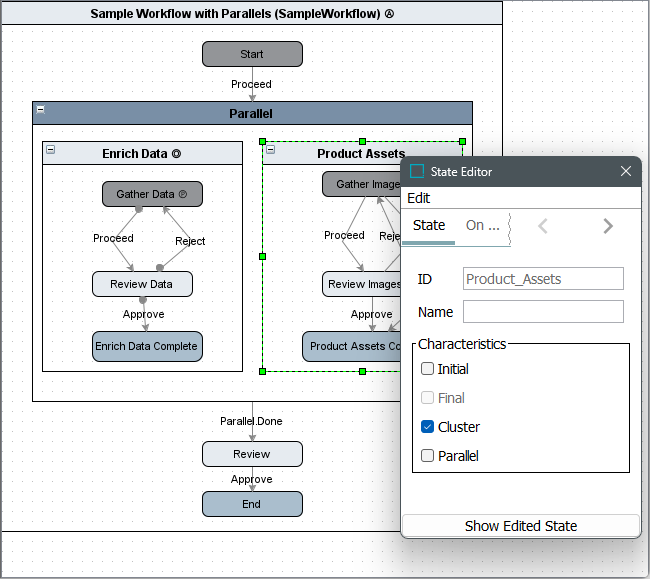Collapse the Parallel cluster with minus icon
Image resolution: width=650 pixels, height=579 pixels.
tap(40, 109)
